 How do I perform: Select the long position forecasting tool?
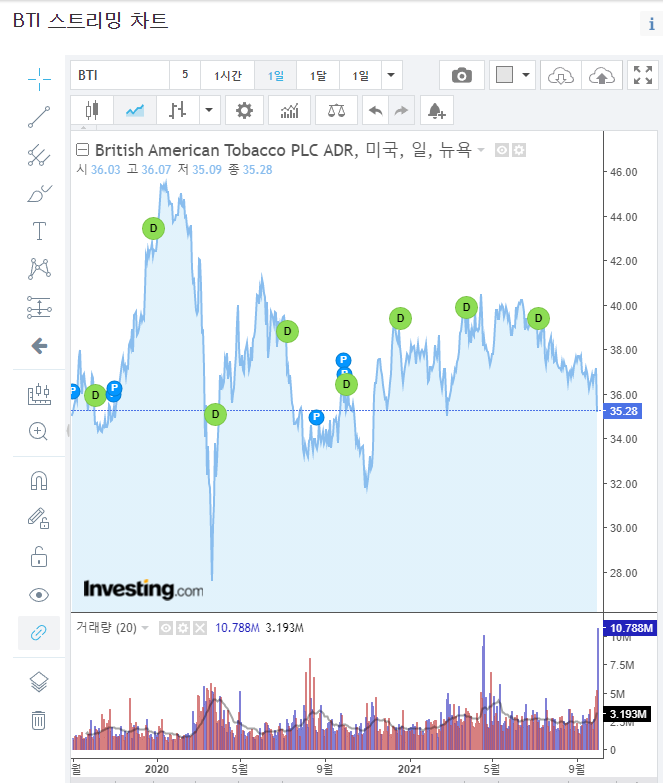point(39,307)
